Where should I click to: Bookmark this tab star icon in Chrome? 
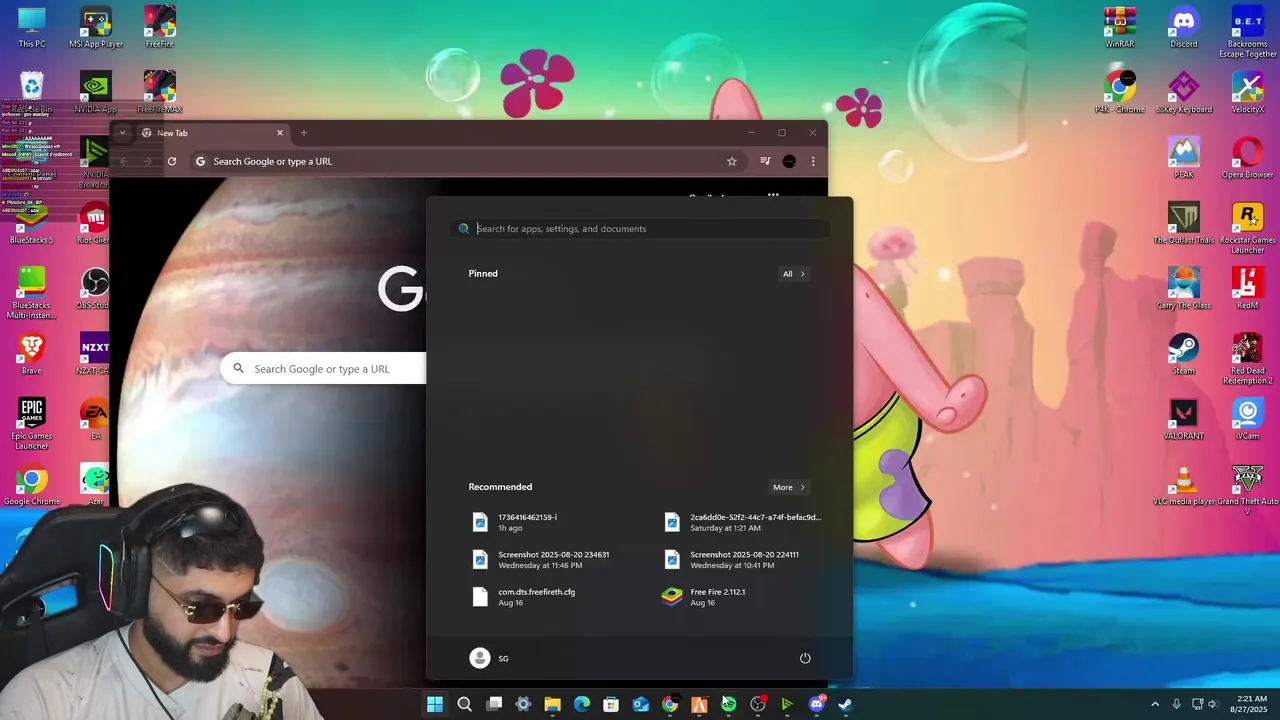[x=732, y=161]
